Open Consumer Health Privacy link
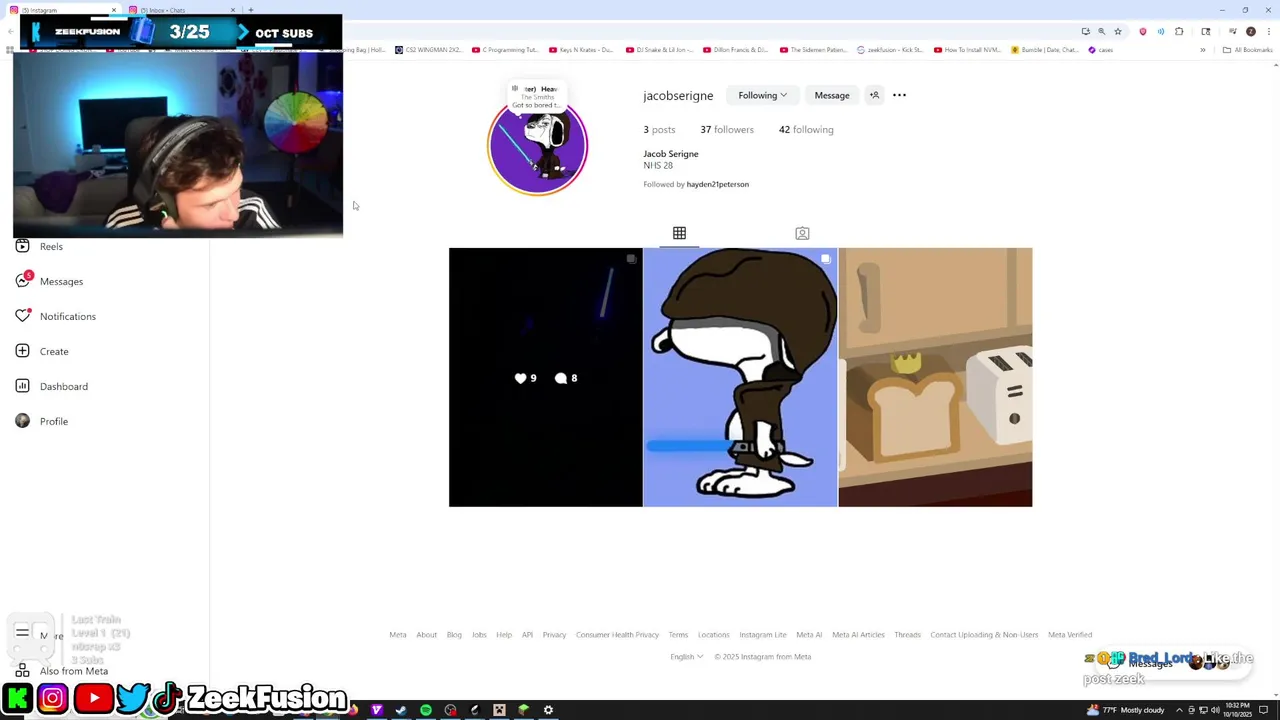Viewport: 1280px width, 720px height. pos(617,634)
